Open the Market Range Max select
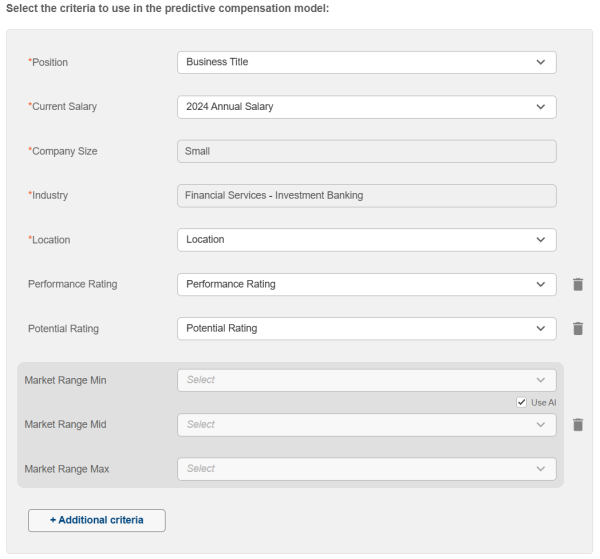600x559 pixels. click(x=367, y=469)
